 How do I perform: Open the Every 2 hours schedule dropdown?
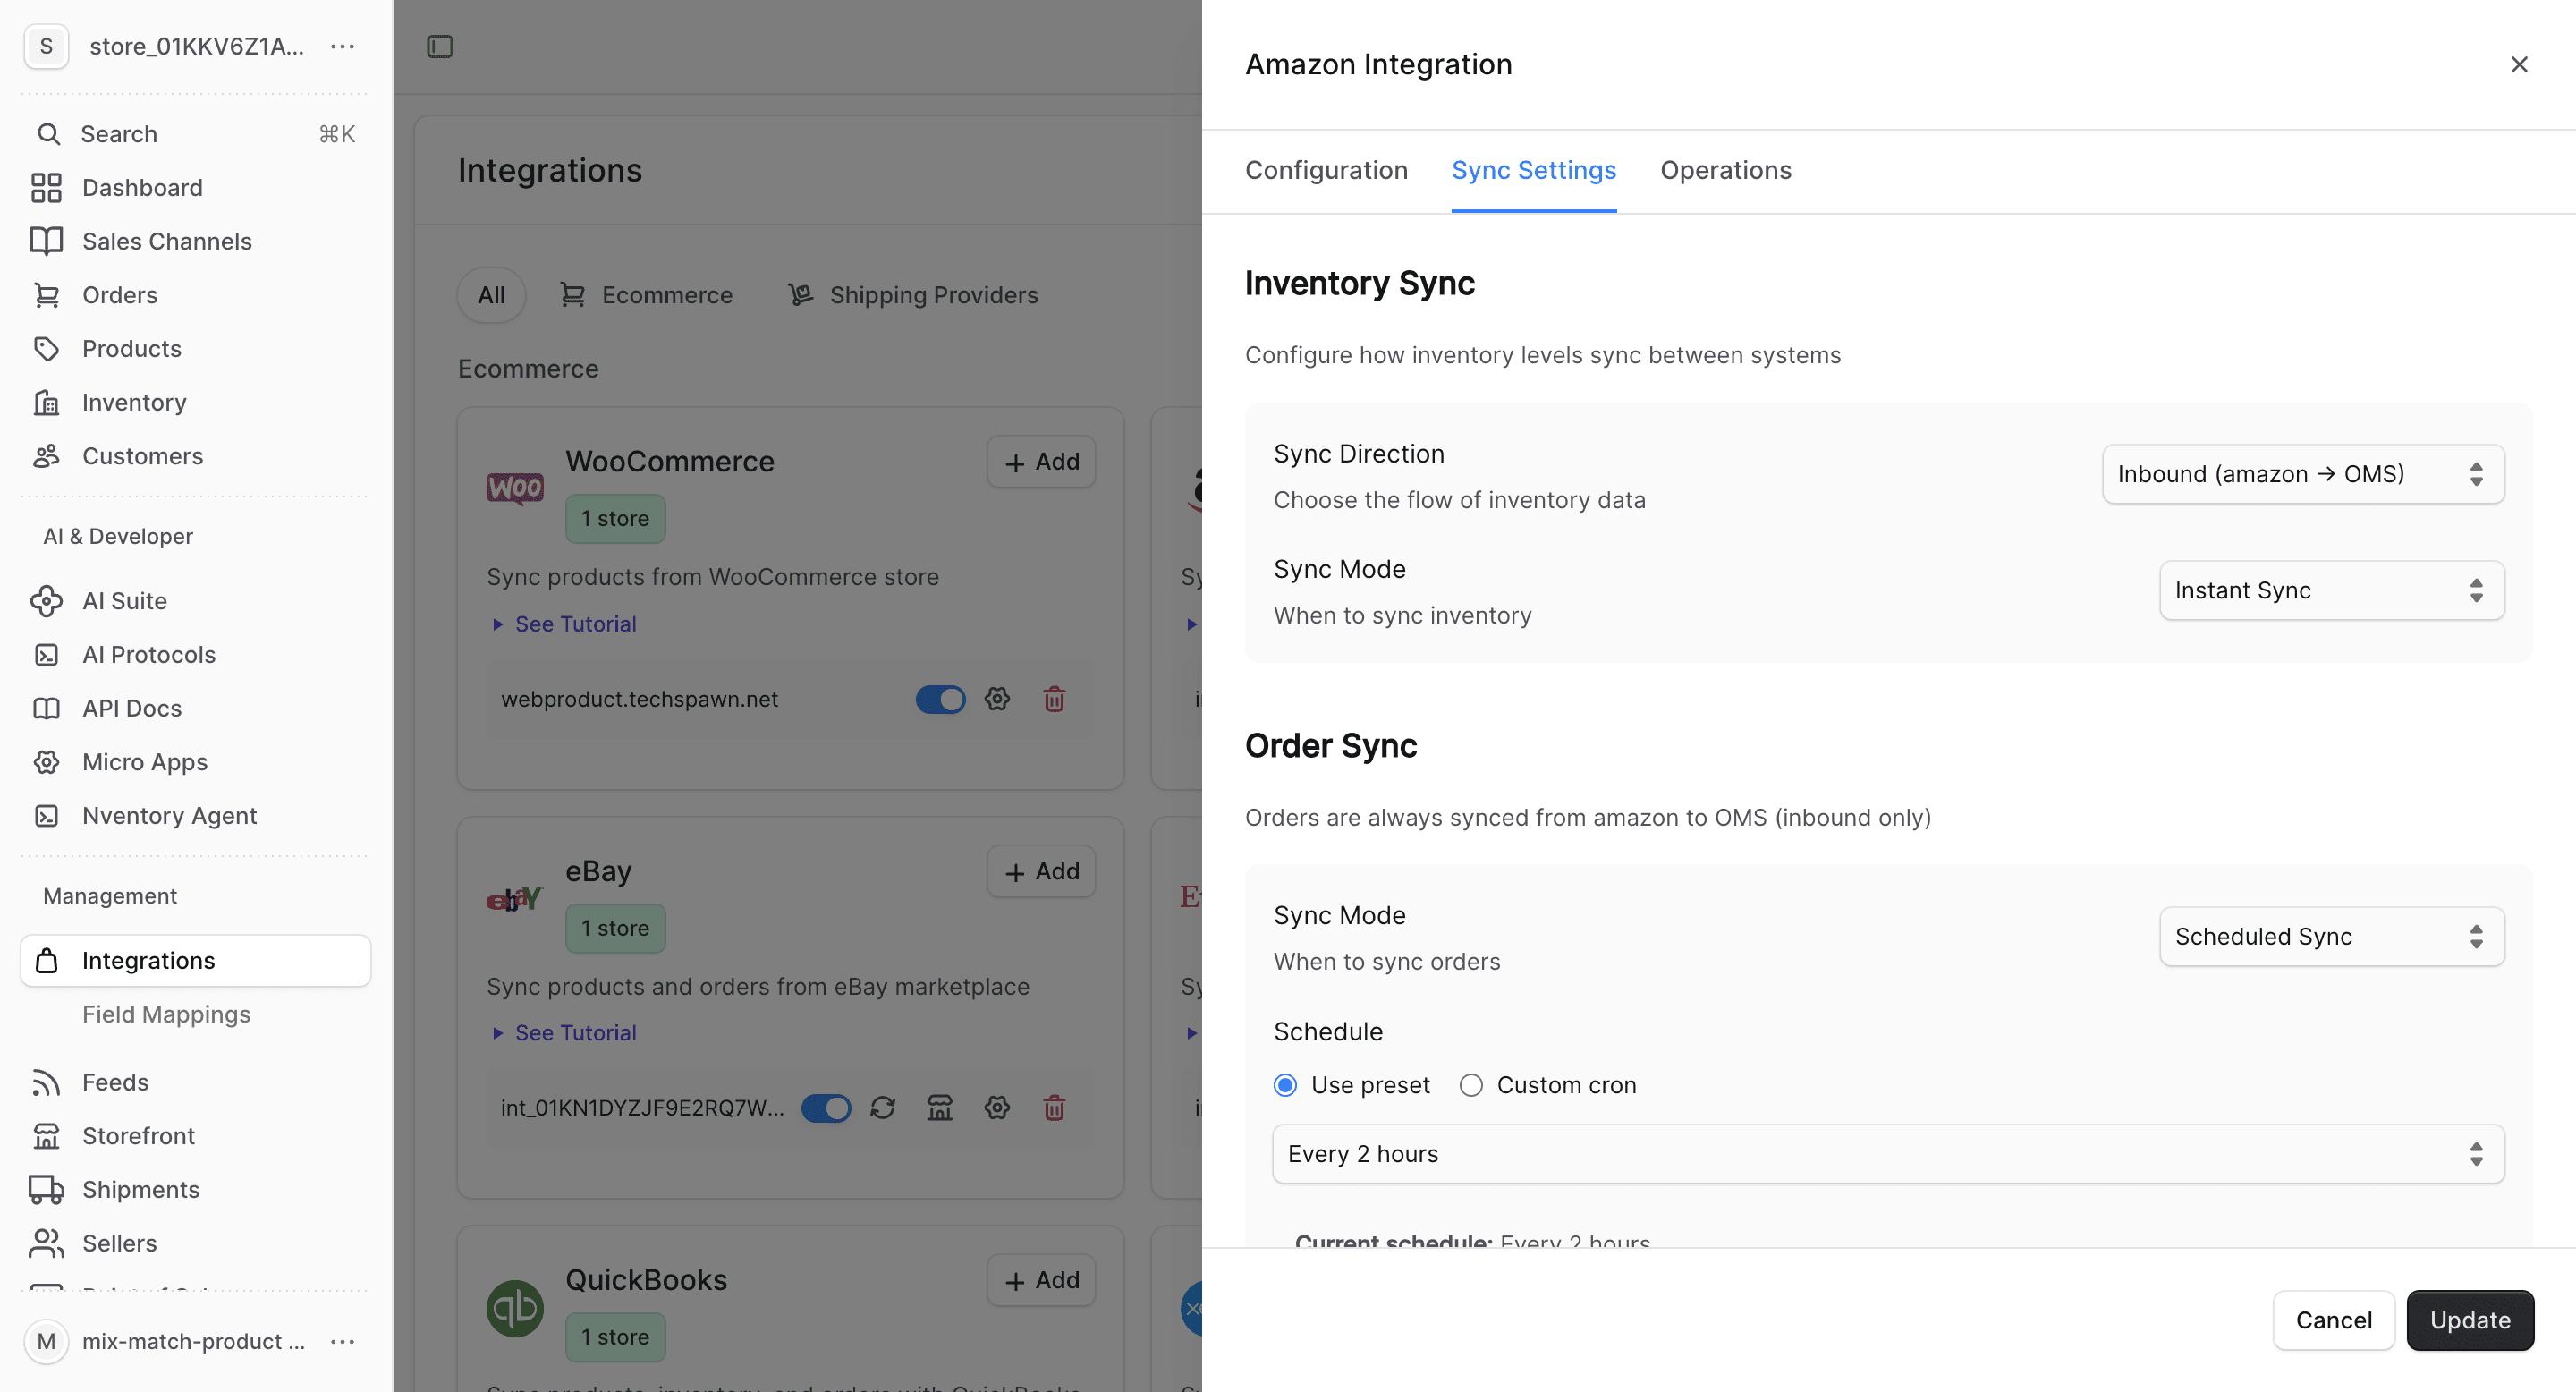tap(1888, 1154)
